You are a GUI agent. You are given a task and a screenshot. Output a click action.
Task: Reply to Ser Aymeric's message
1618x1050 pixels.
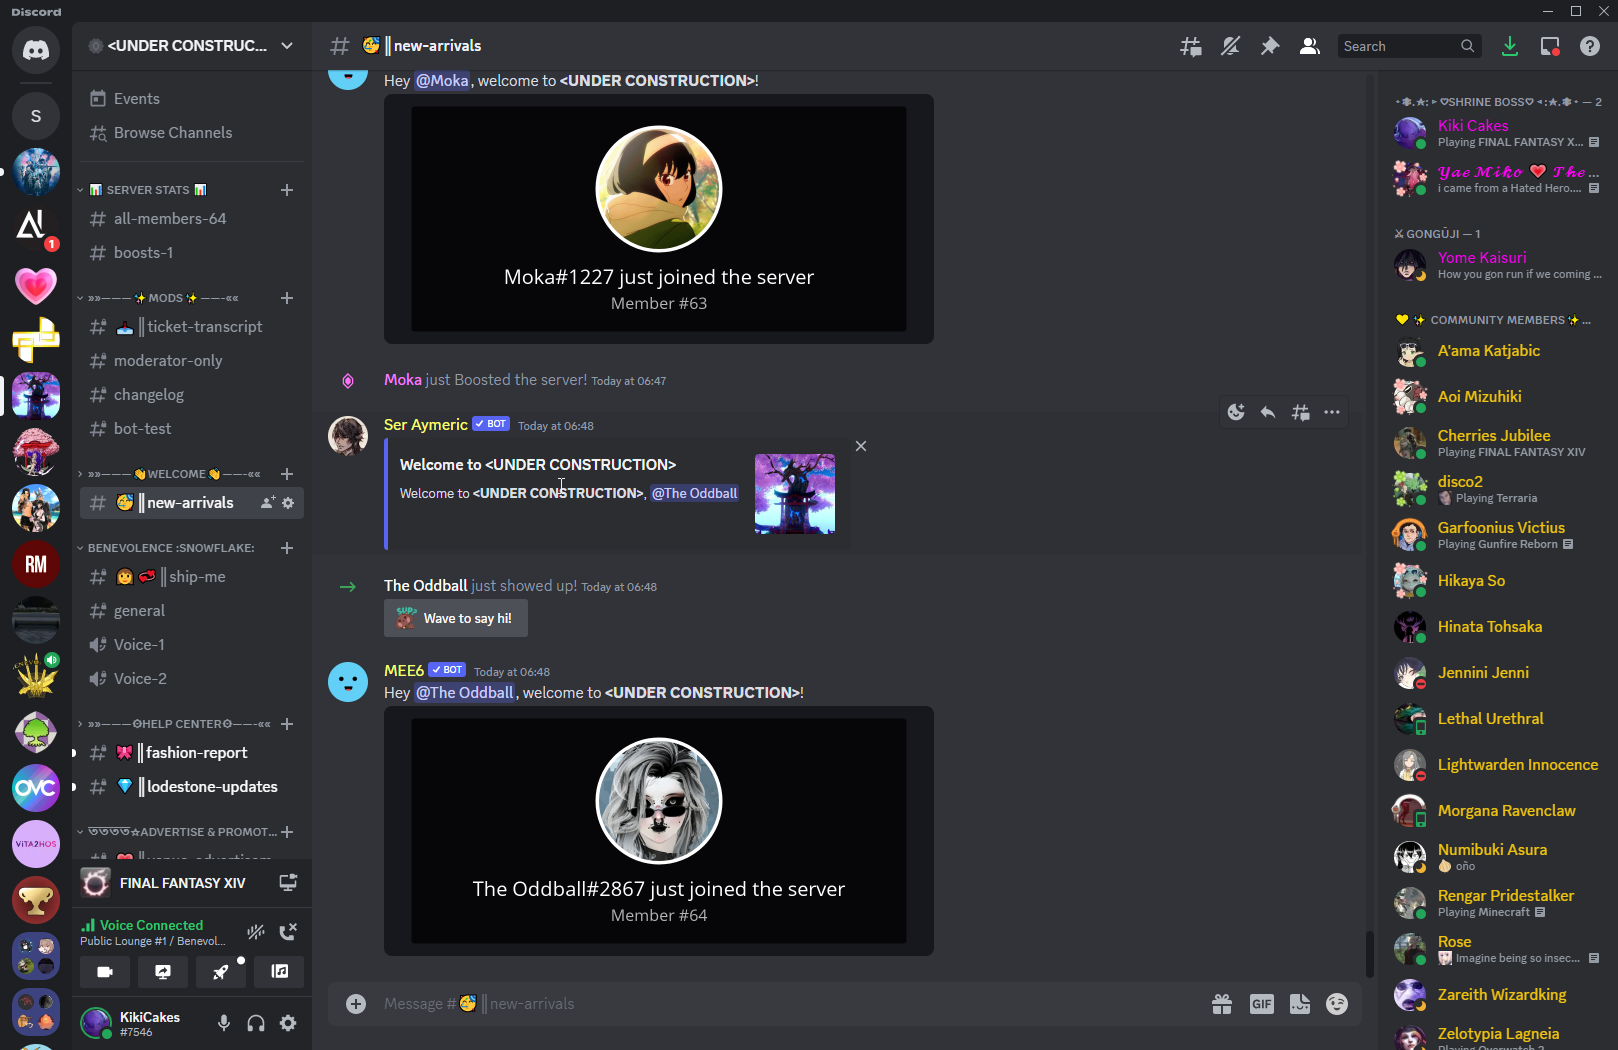click(1268, 412)
